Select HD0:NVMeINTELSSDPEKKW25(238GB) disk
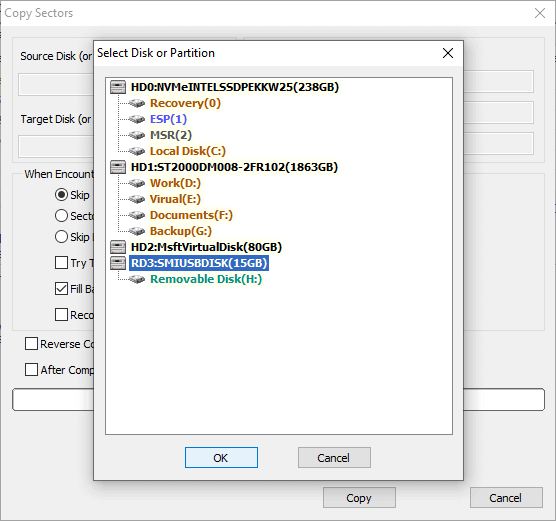The height and width of the screenshot is (521, 556). [235, 87]
